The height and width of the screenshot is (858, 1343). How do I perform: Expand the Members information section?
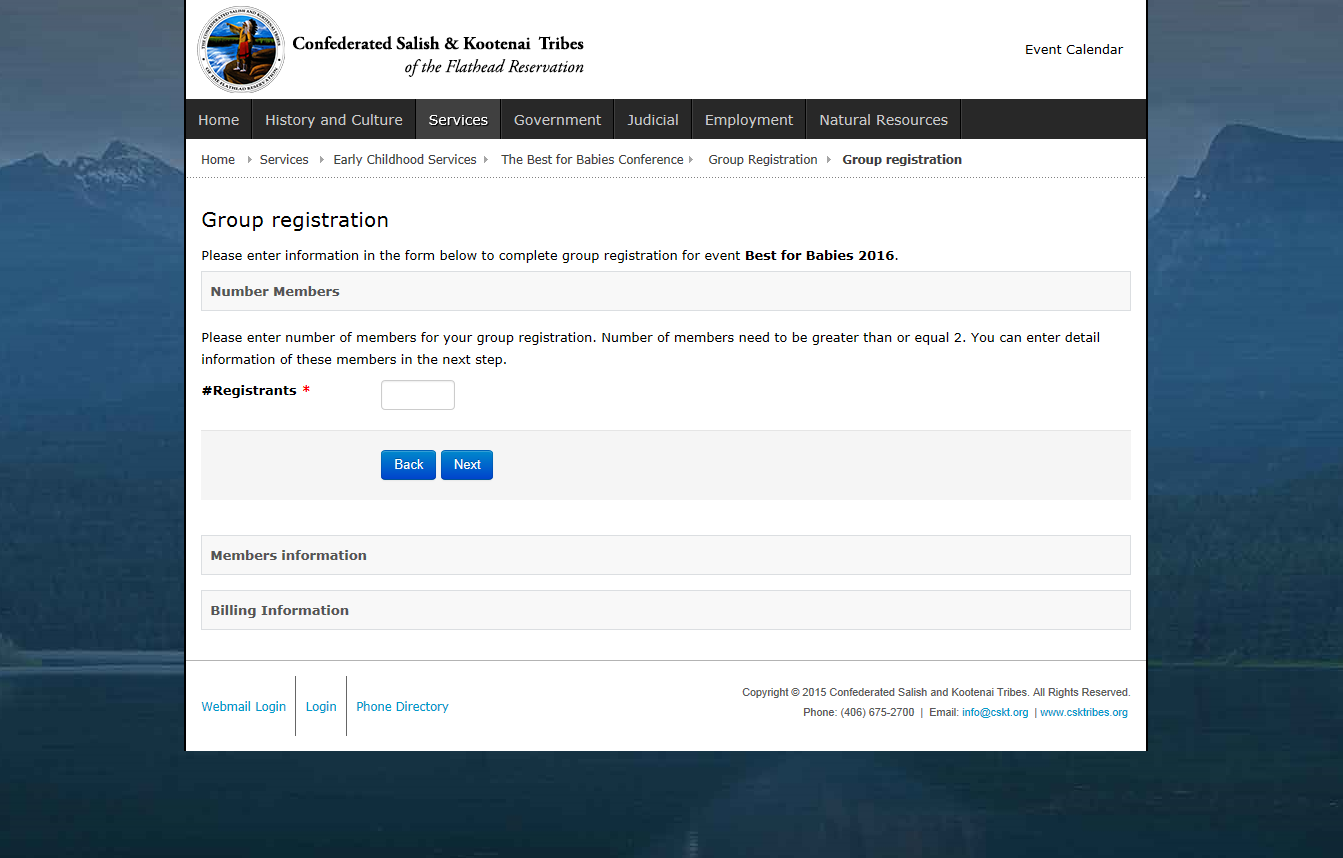(x=288, y=555)
